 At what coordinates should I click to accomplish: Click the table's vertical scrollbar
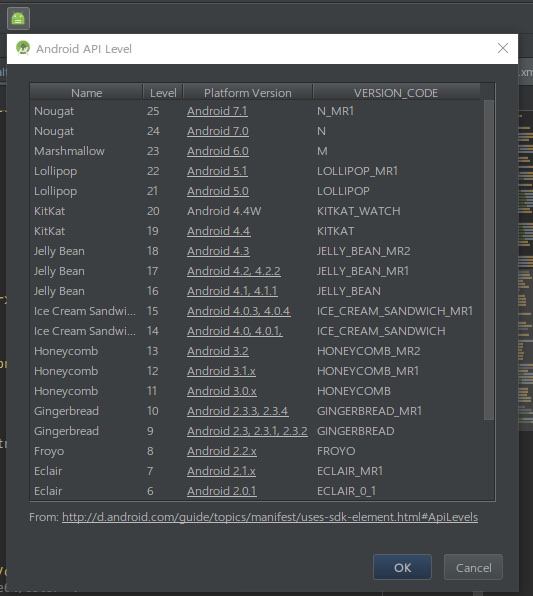tap(489, 260)
